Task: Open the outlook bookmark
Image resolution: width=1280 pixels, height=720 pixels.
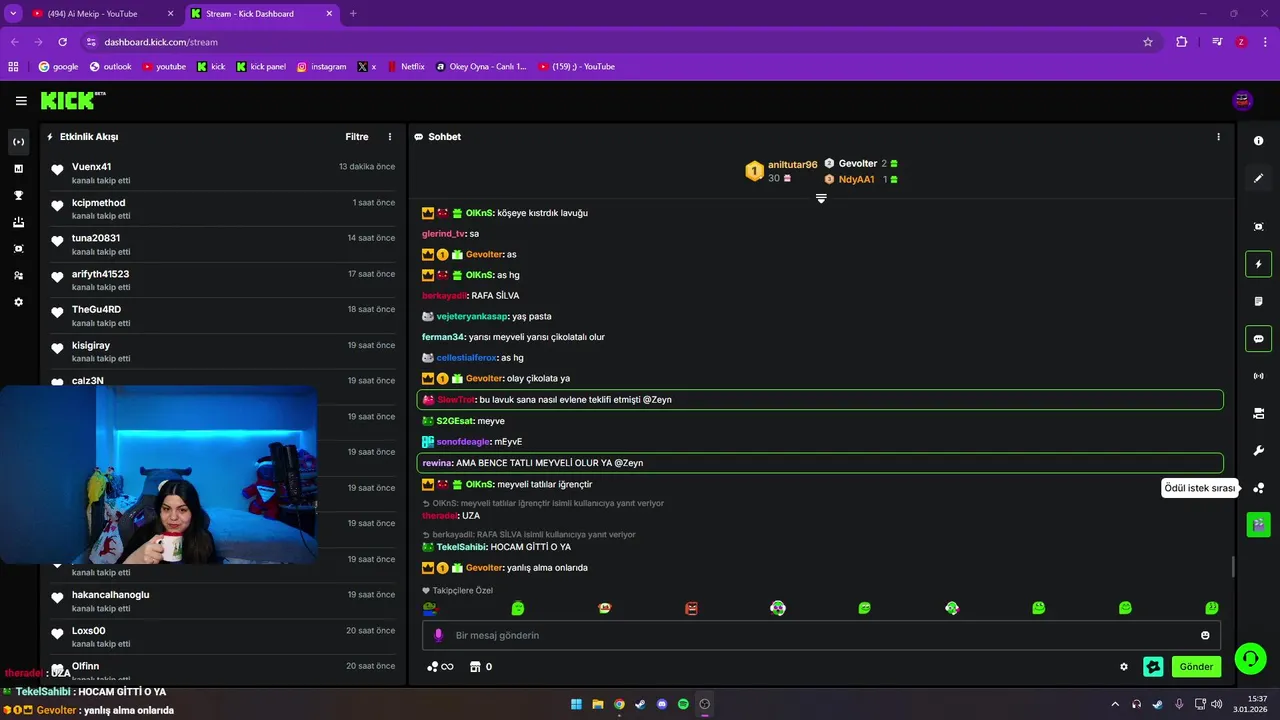Action: [x=111, y=67]
